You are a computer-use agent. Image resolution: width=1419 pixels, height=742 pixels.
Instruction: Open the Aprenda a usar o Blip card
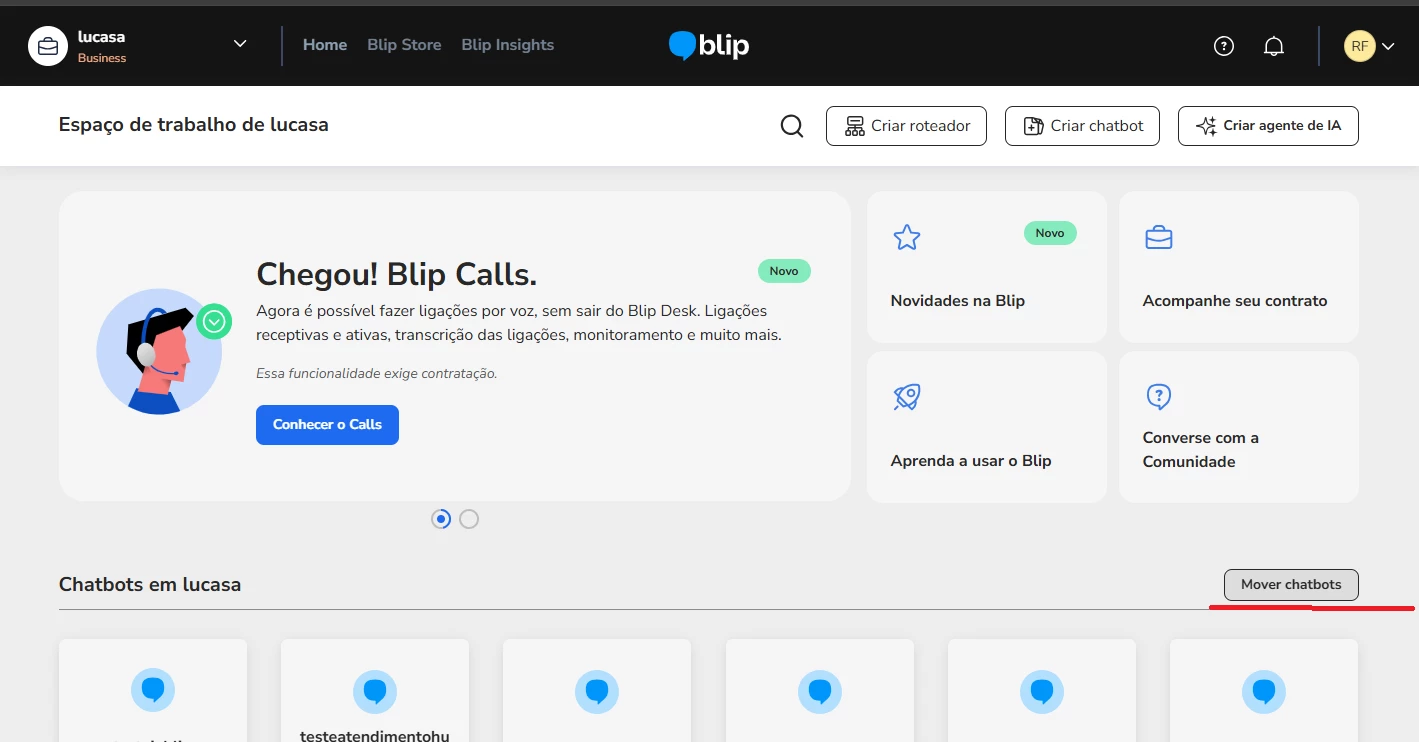[x=987, y=427]
